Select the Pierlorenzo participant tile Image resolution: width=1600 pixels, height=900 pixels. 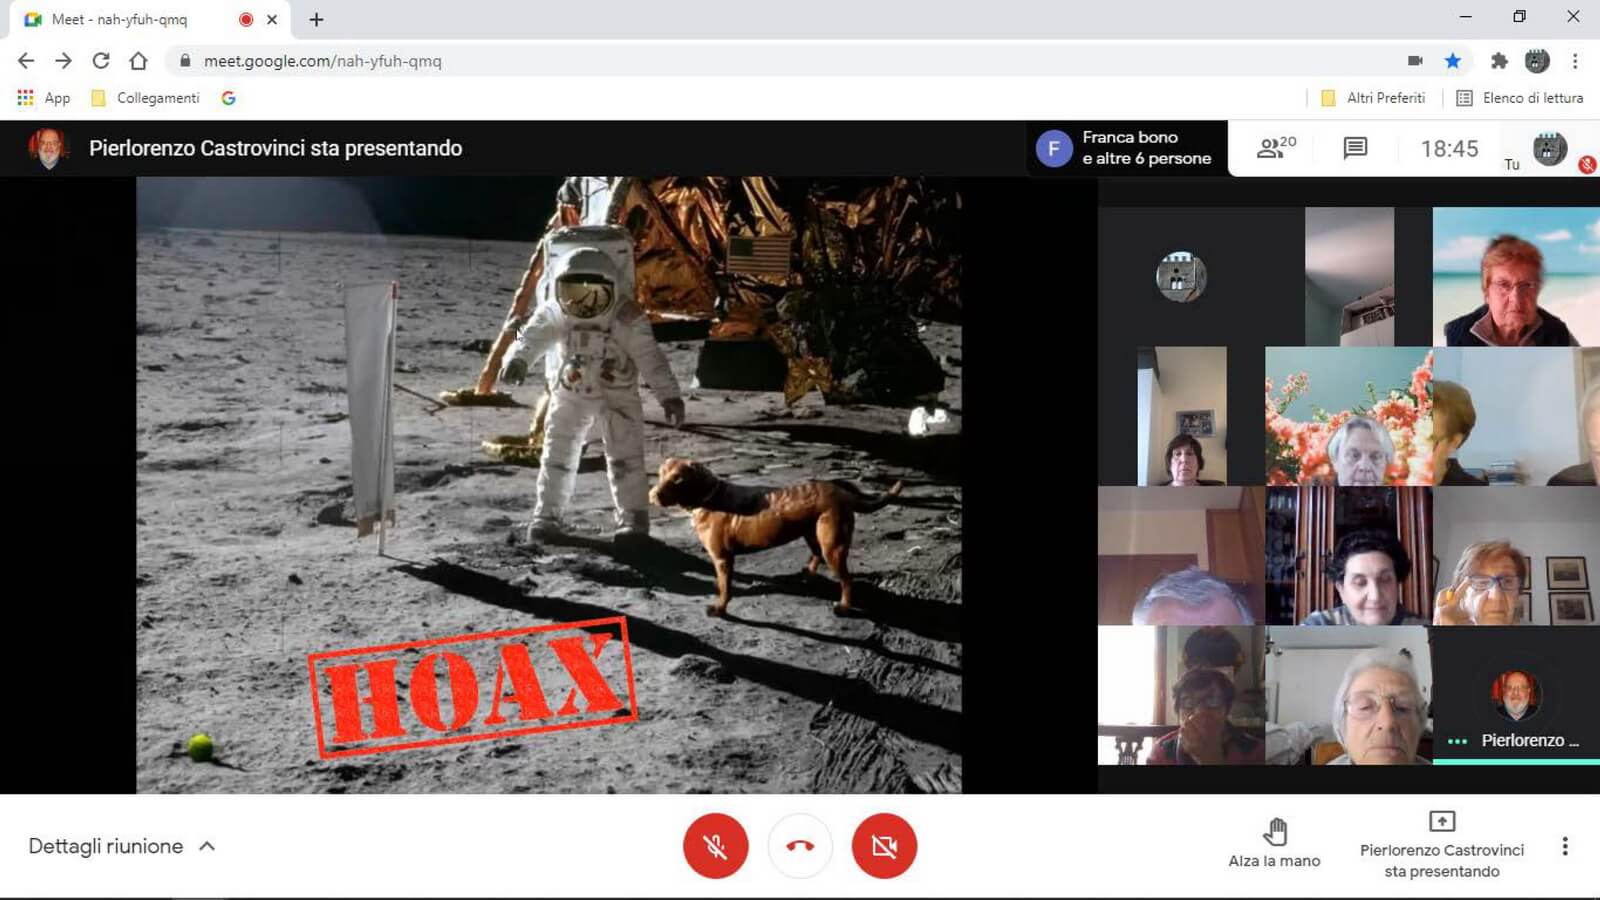click(x=1516, y=695)
